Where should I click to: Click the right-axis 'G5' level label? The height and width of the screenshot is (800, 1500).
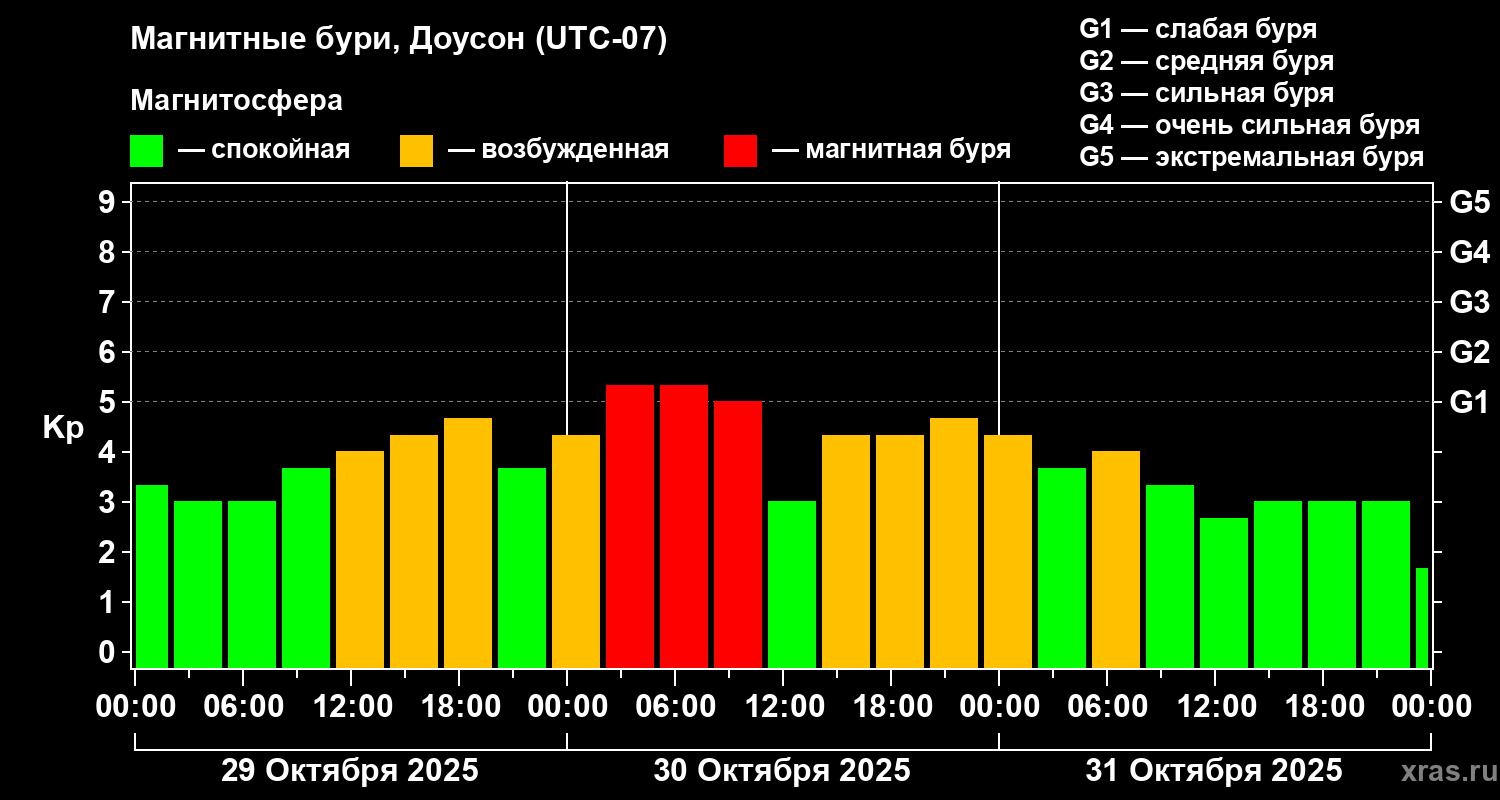[x=1469, y=203]
